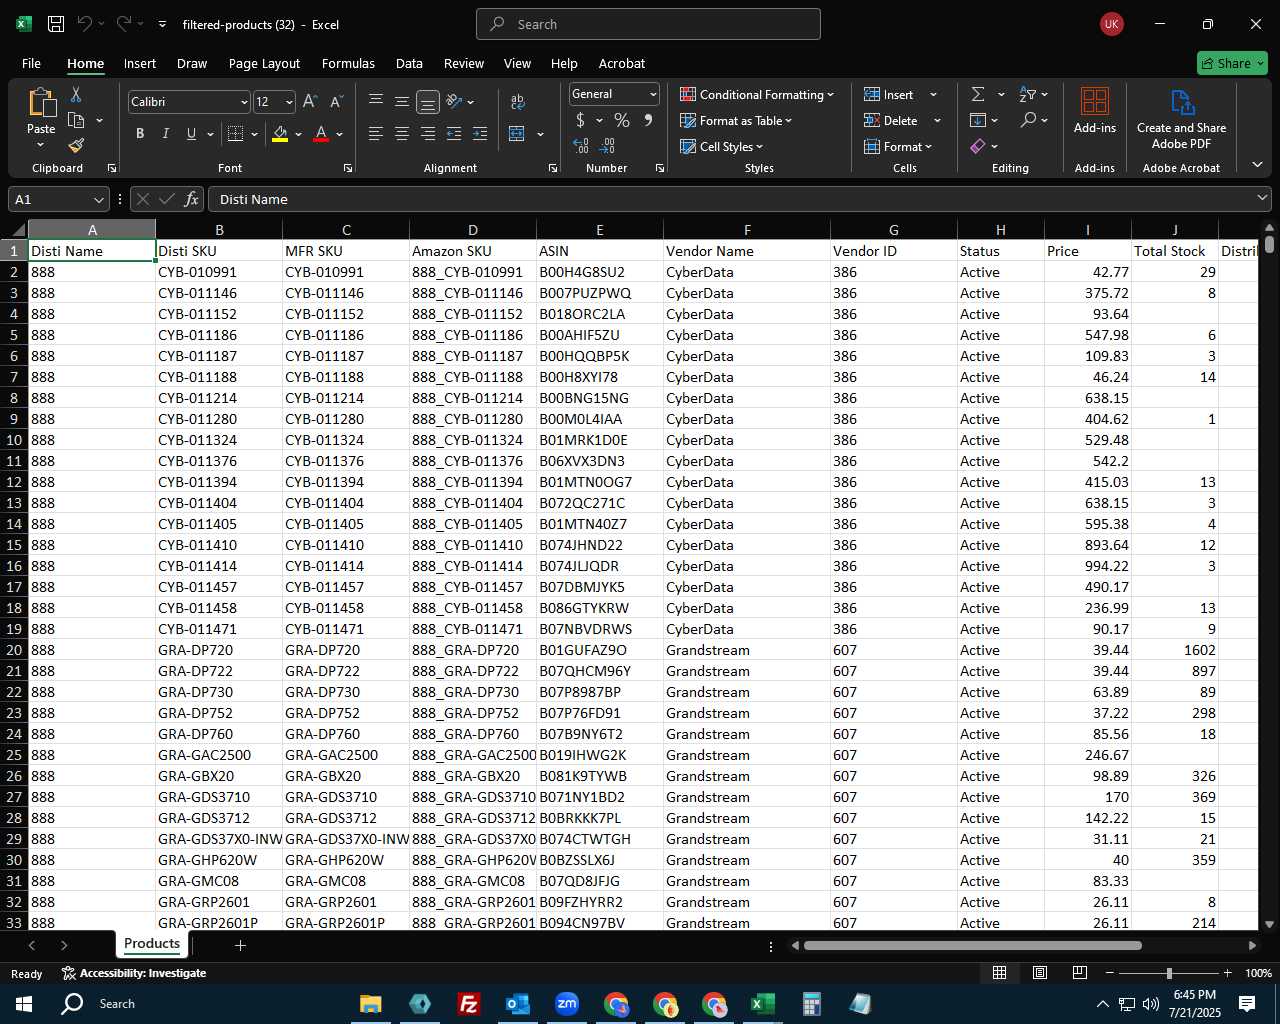This screenshot has width=1280, height=1024.
Task: Expand Conditional Formatting menu
Action: click(757, 94)
